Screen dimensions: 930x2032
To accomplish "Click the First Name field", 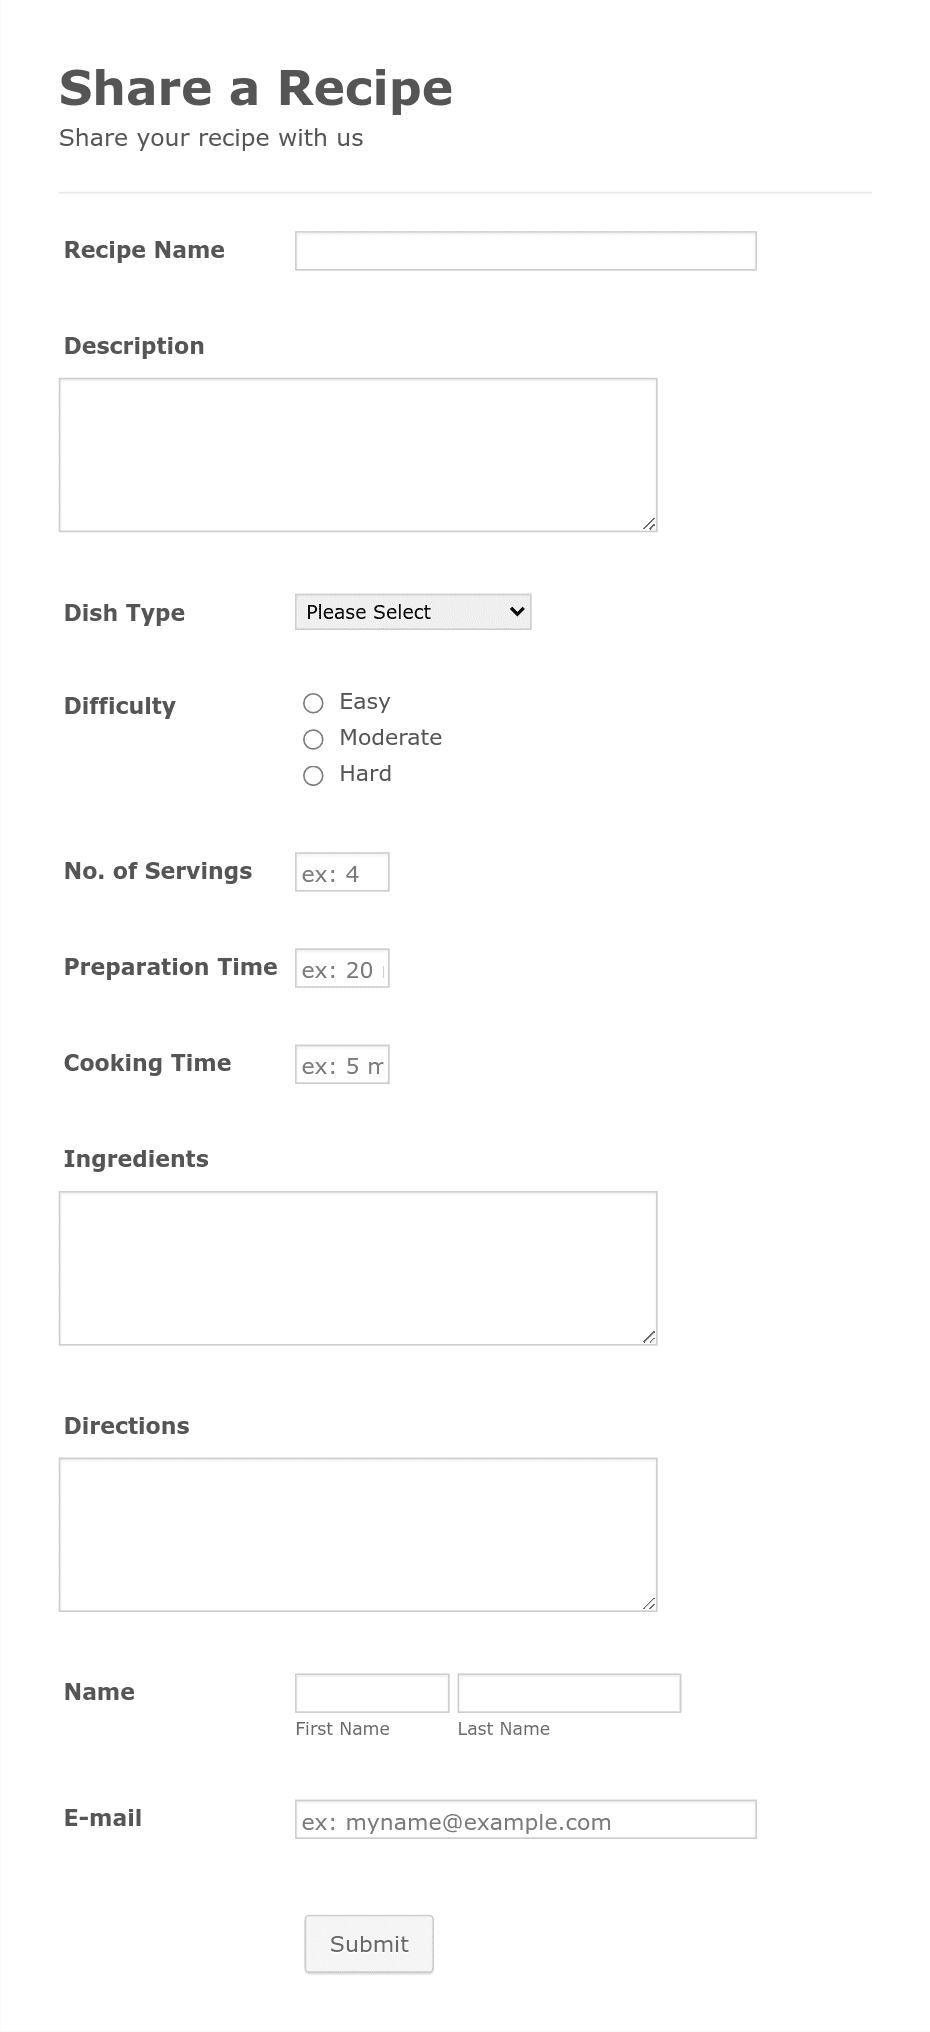I will pyautogui.click(x=371, y=1692).
